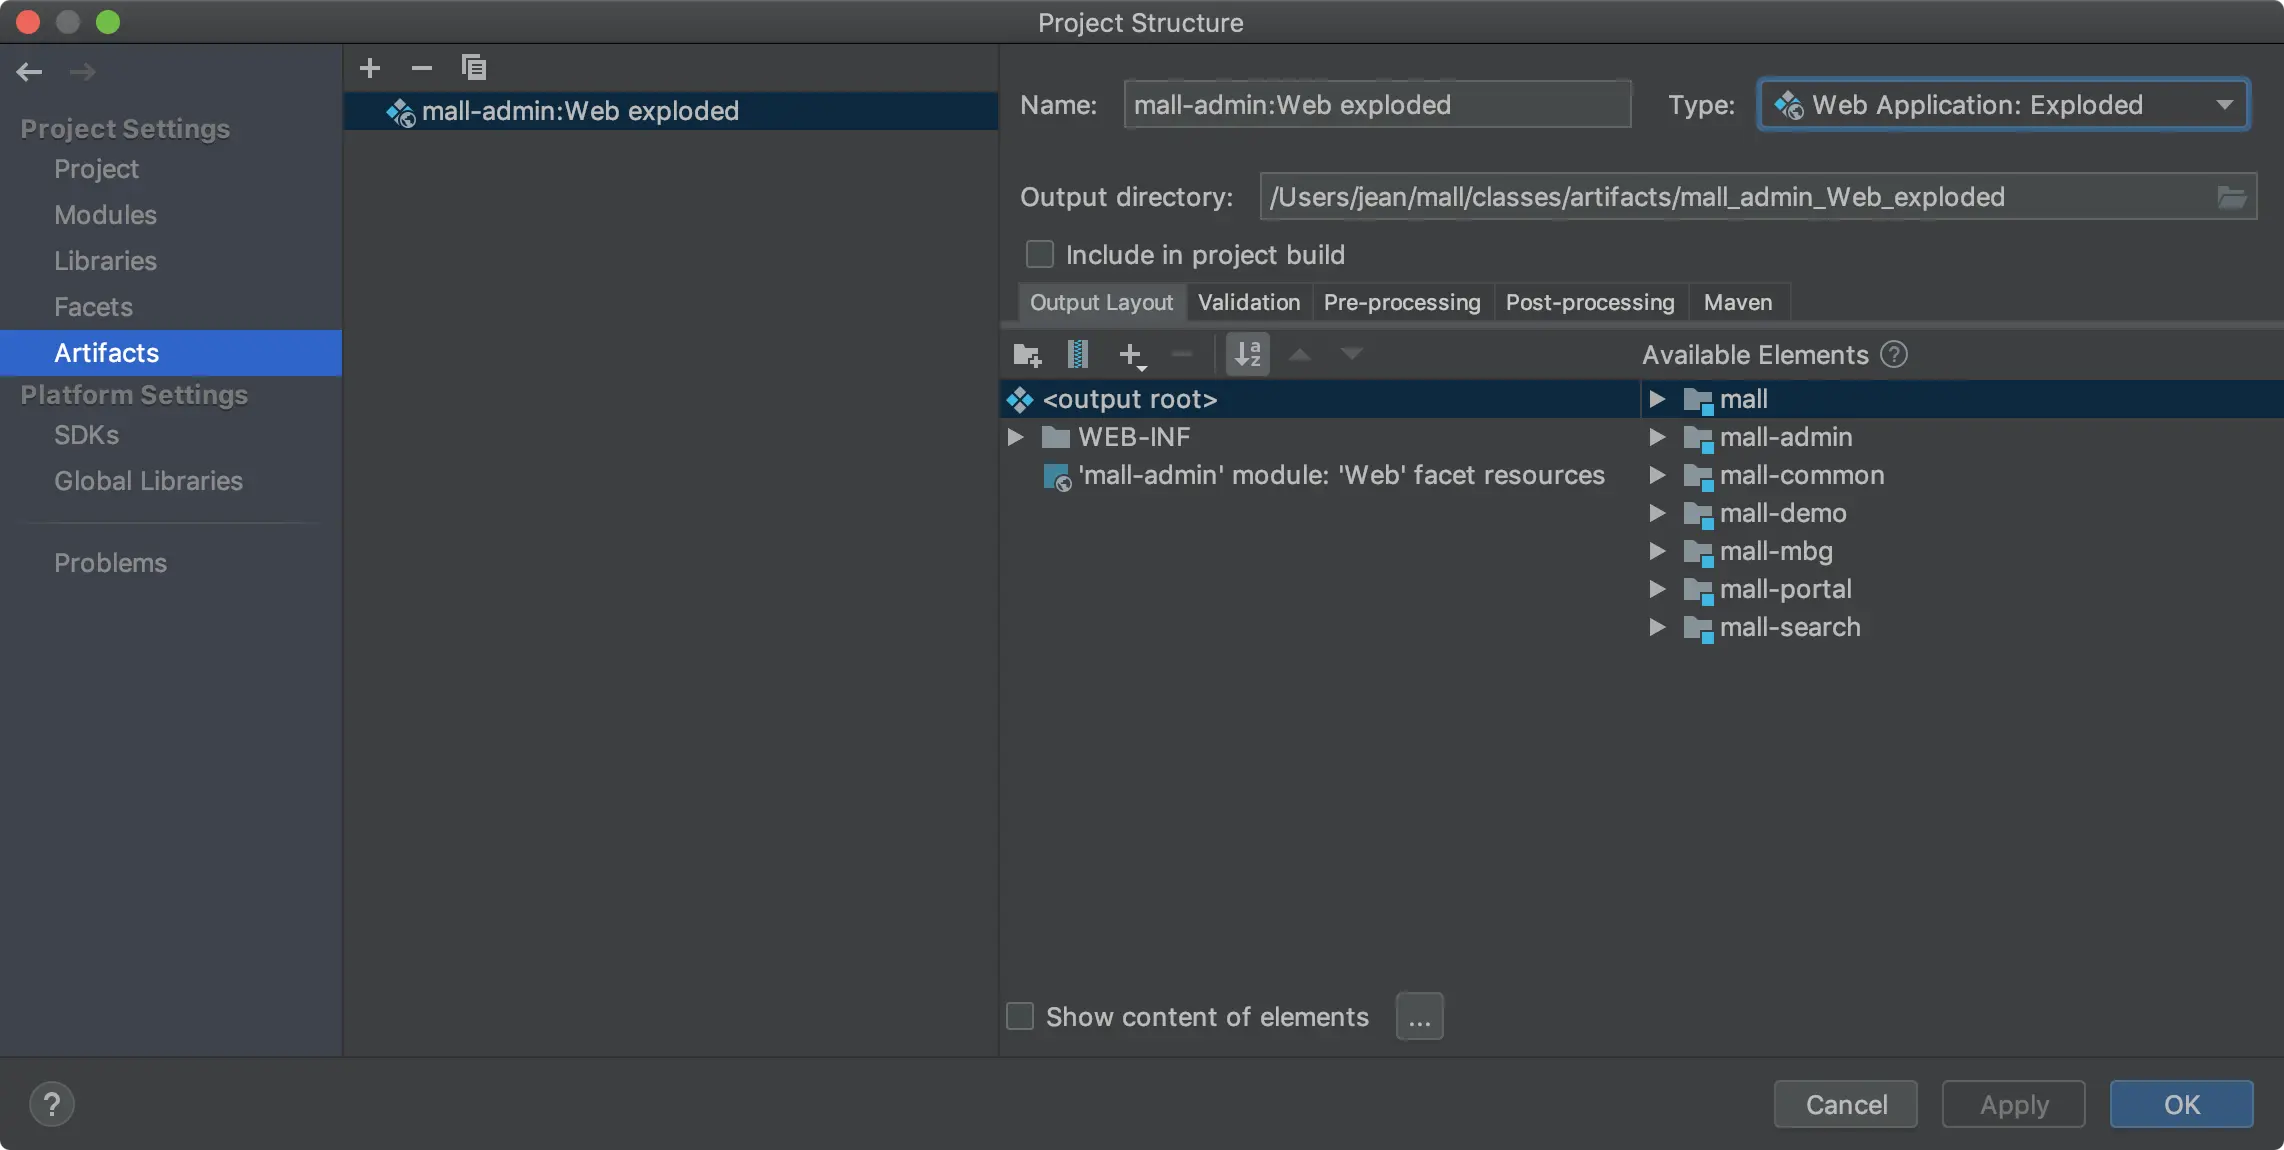Click the add artifact plus icon
2284x1150 pixels.
tap(370, 68)
